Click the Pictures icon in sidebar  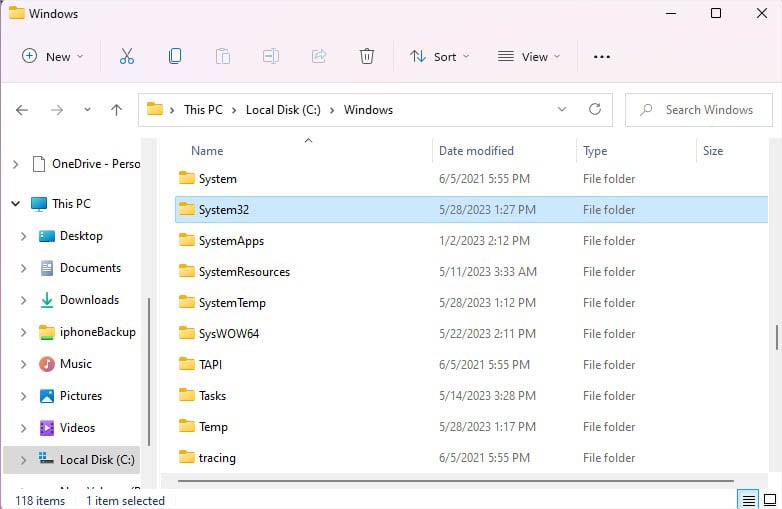[x=47, y=396]
